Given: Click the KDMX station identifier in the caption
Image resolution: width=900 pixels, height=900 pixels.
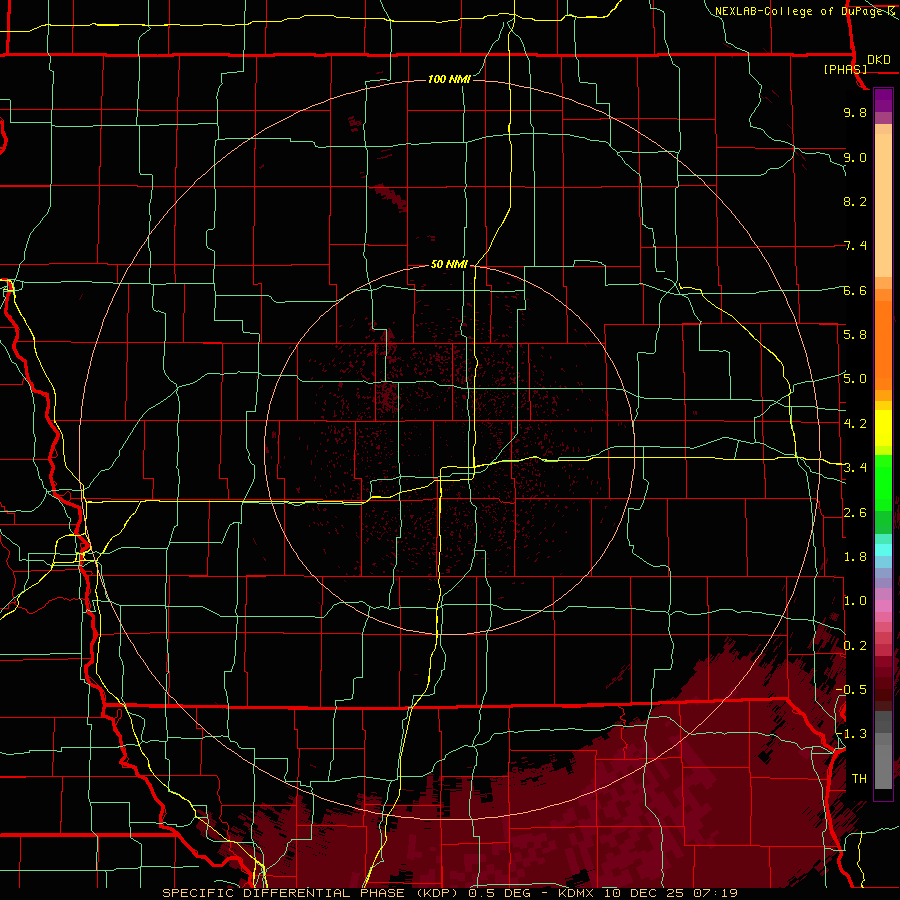Looking at the screenshot, I should click(577, 893).
